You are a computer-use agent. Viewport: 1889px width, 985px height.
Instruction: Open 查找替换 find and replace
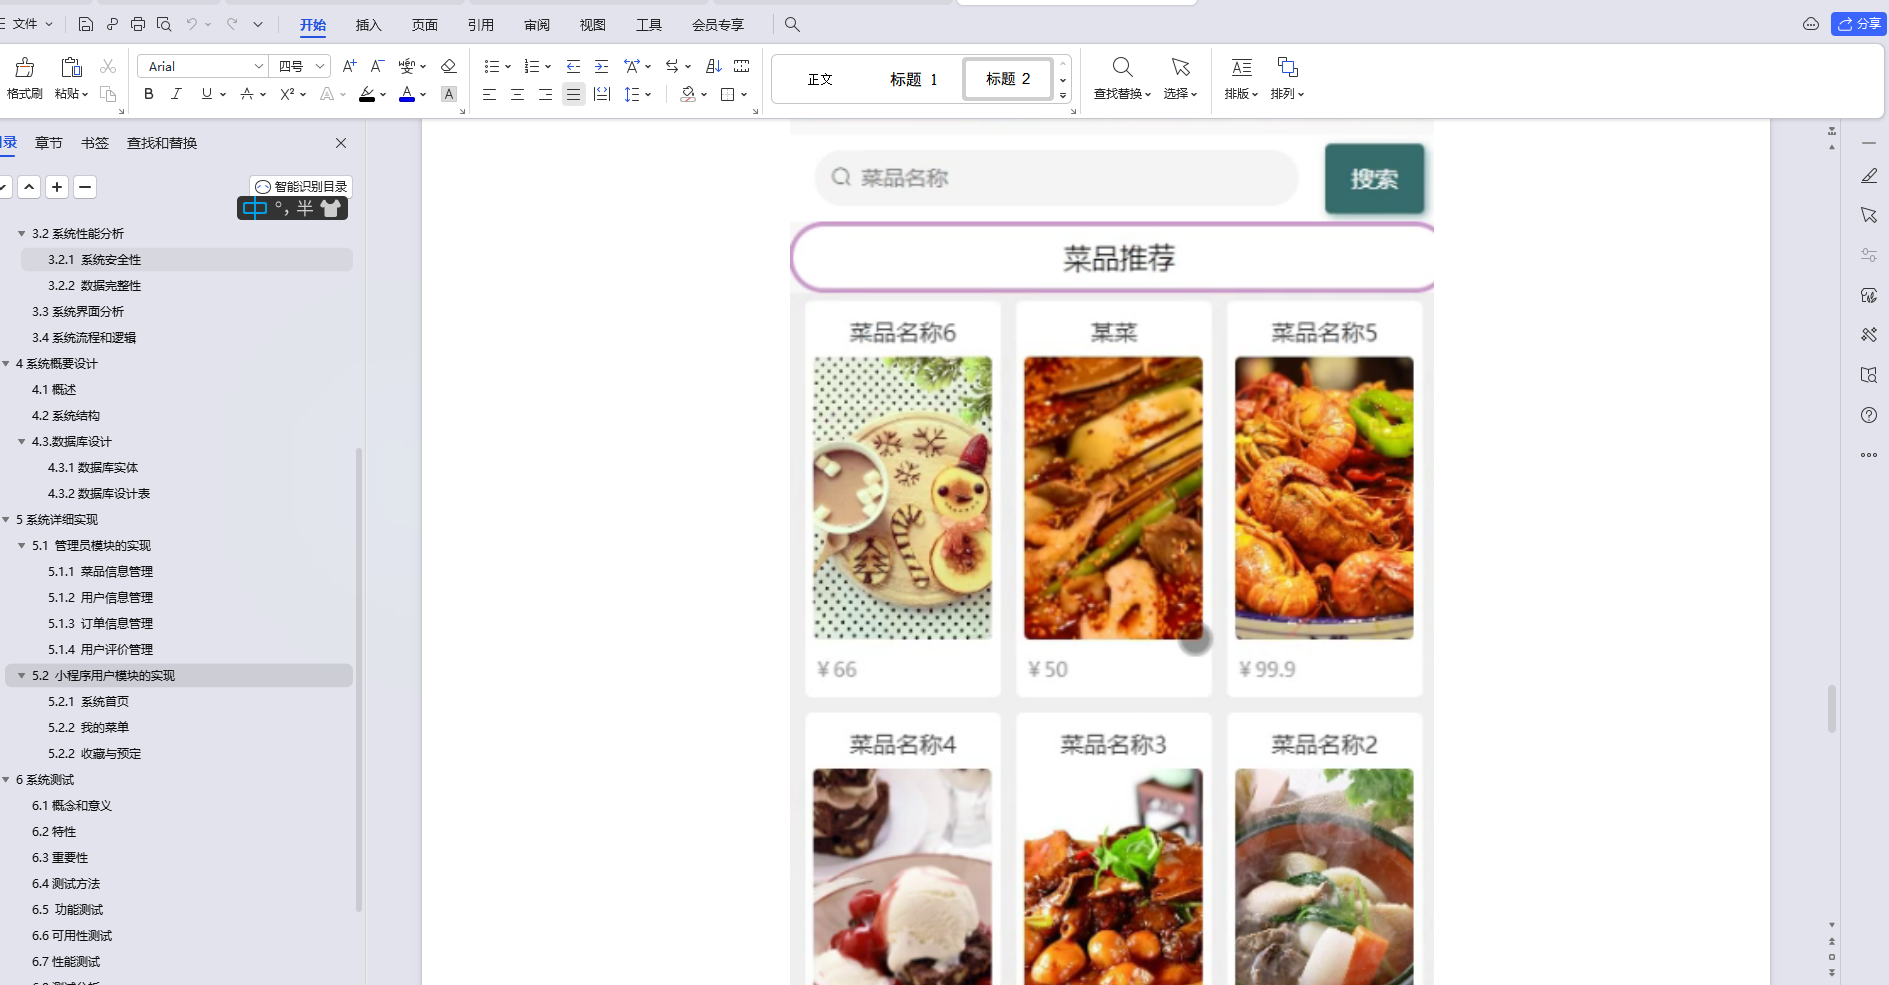point(1122,78)
